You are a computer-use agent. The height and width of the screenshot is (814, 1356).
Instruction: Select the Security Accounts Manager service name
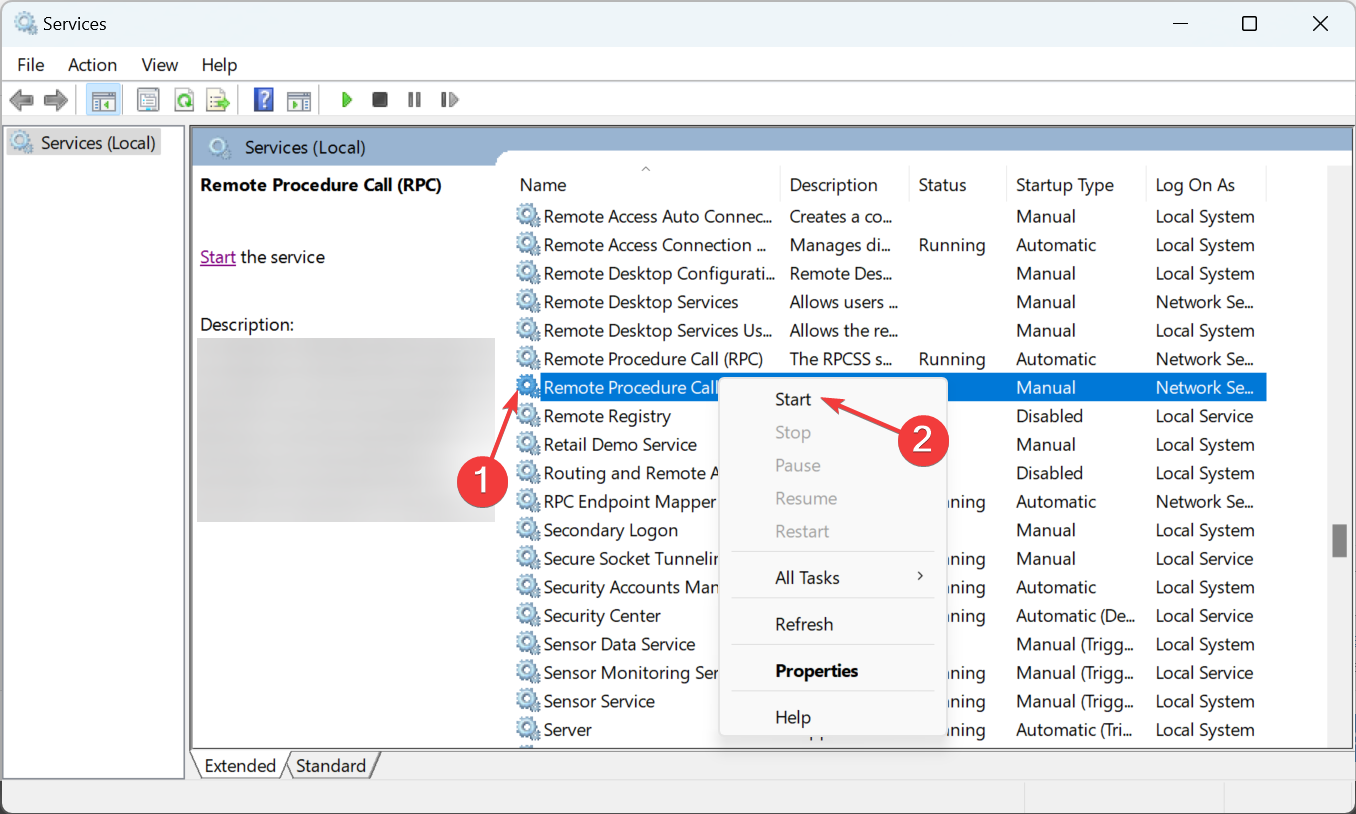coord(632,587)
